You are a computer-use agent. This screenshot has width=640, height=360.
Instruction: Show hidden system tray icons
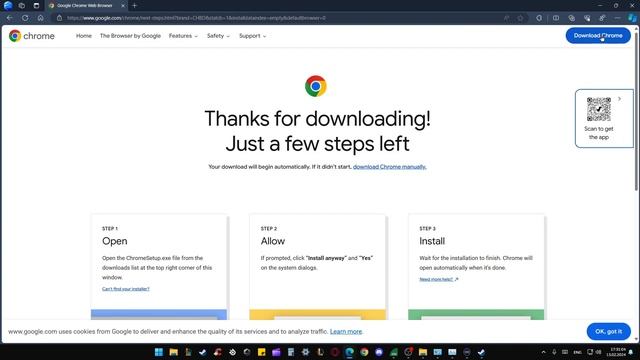coord(543,352)
